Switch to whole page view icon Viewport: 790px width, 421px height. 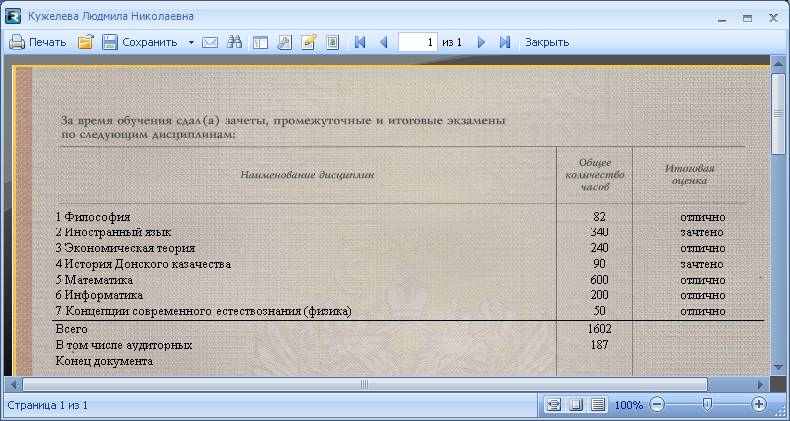(x=576, y=404)
